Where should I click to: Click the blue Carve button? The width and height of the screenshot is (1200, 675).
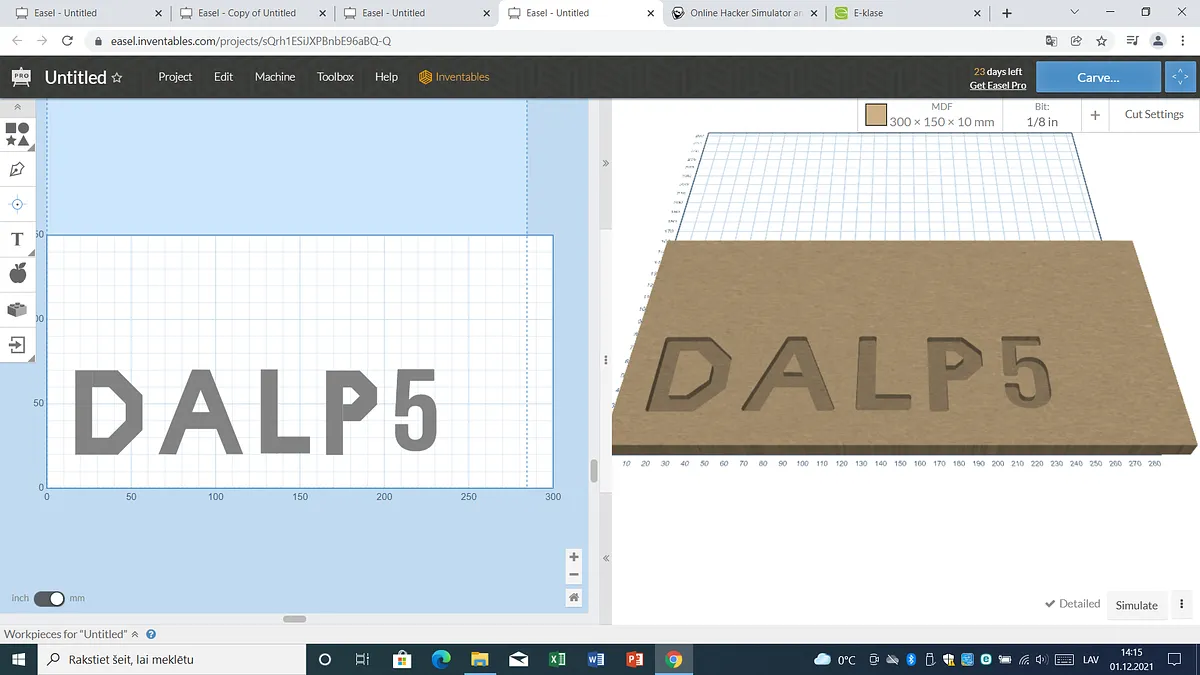pos(1097,77)
